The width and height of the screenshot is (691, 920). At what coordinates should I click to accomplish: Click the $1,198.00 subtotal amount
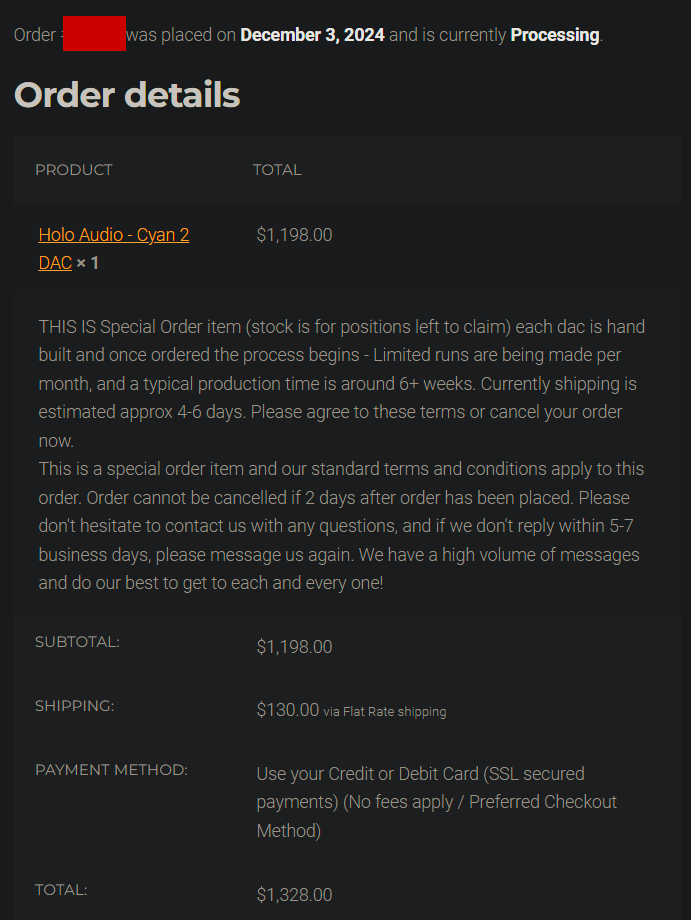tap(294, 647)
